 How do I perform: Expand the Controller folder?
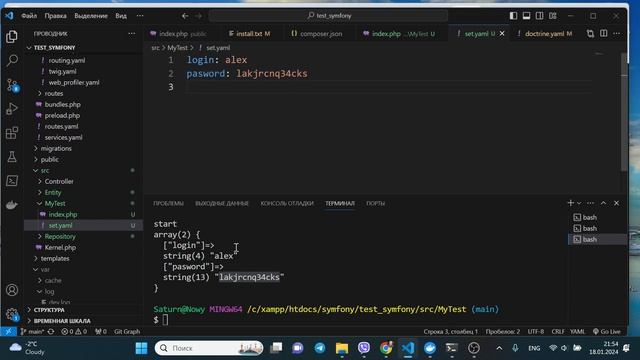84,182
